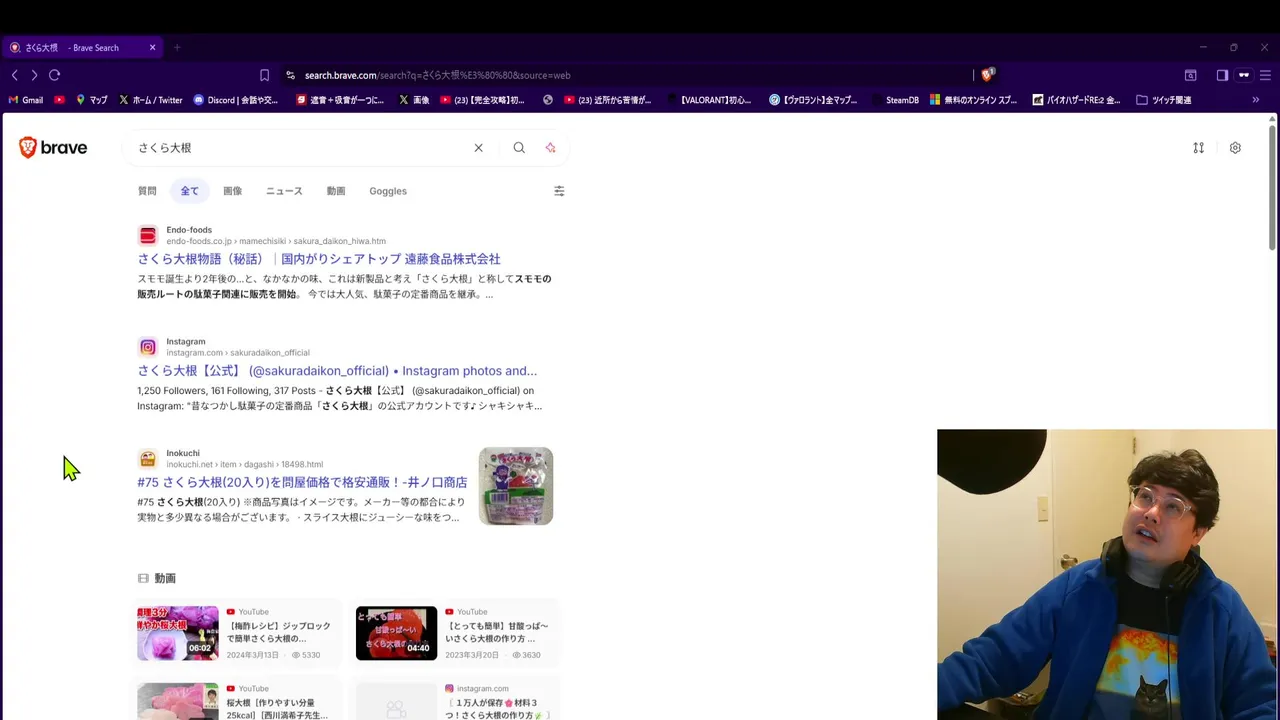Click the Instagram site favicon
The width and height of the screenshot is (1280, 720).
(148, 348)
